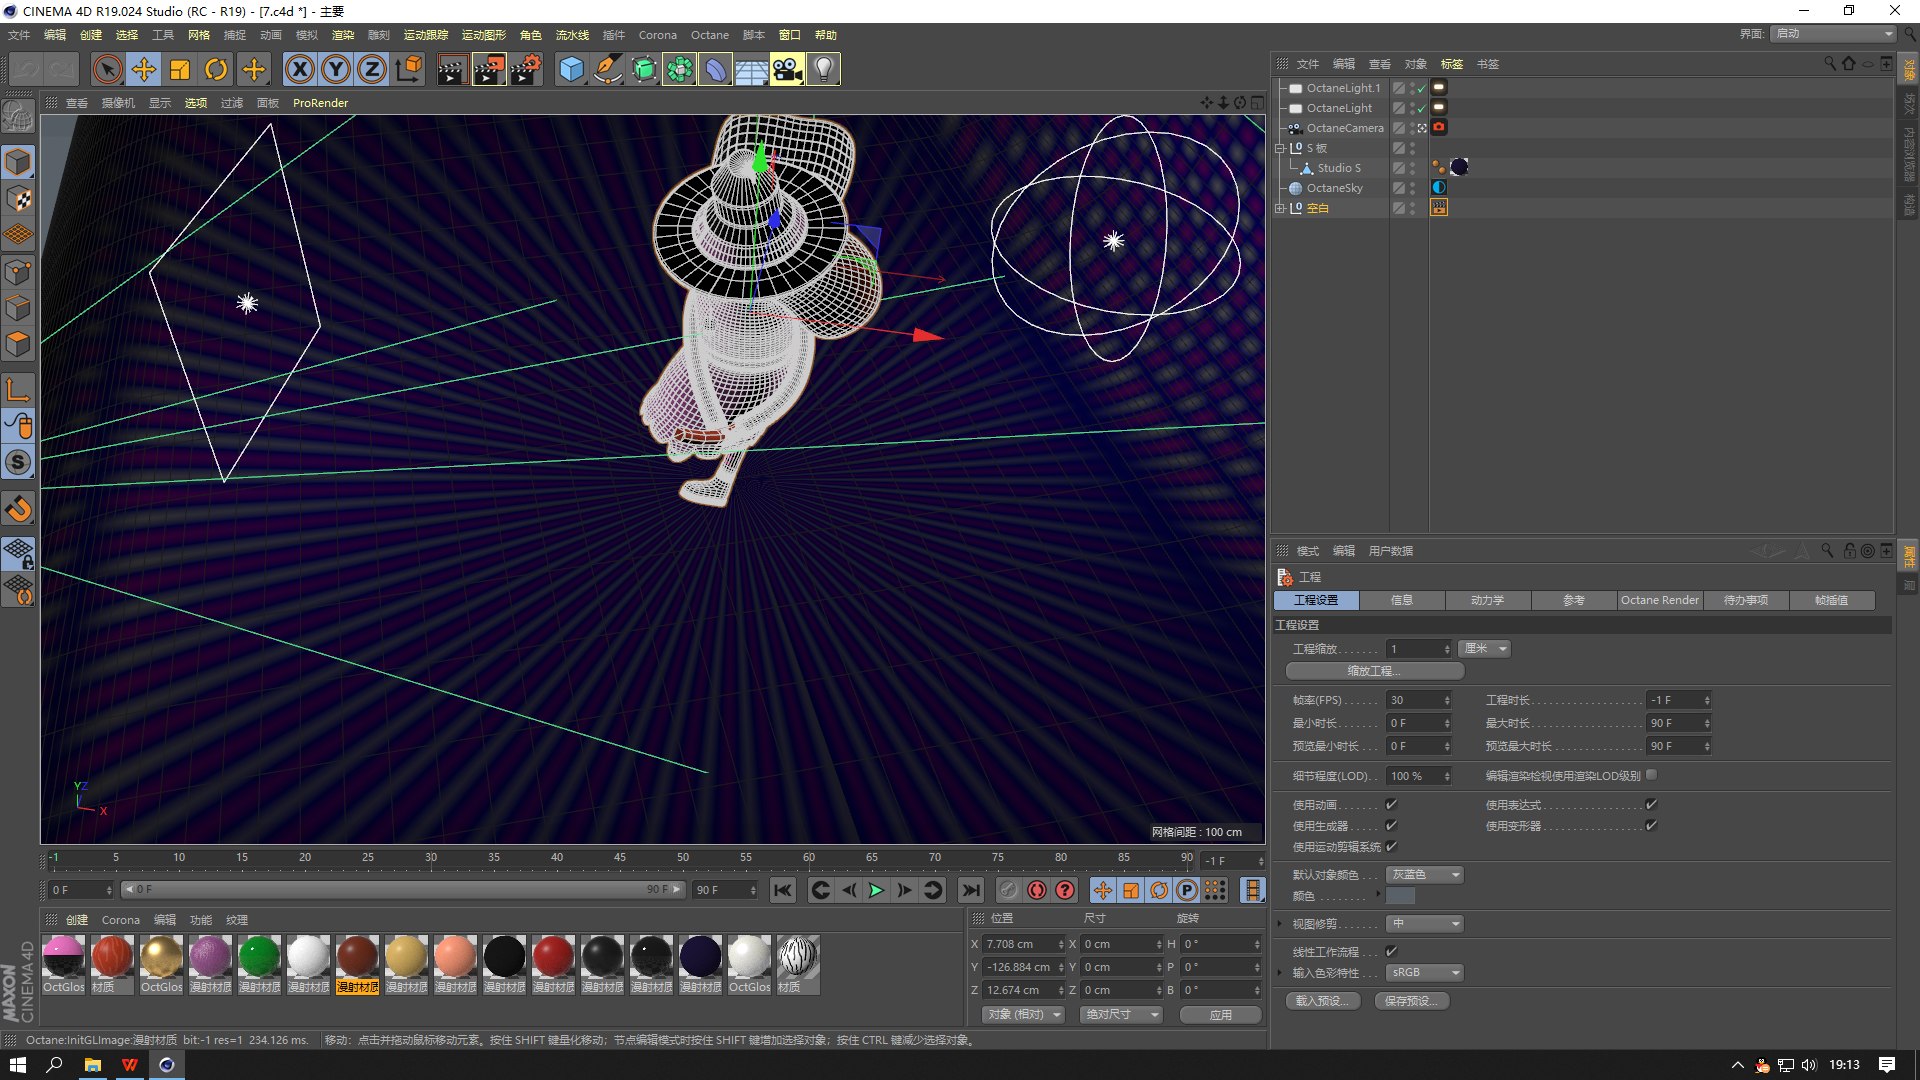Open the Octane Render tab
This screenshot has width=1920, height=1080.
1660,600
